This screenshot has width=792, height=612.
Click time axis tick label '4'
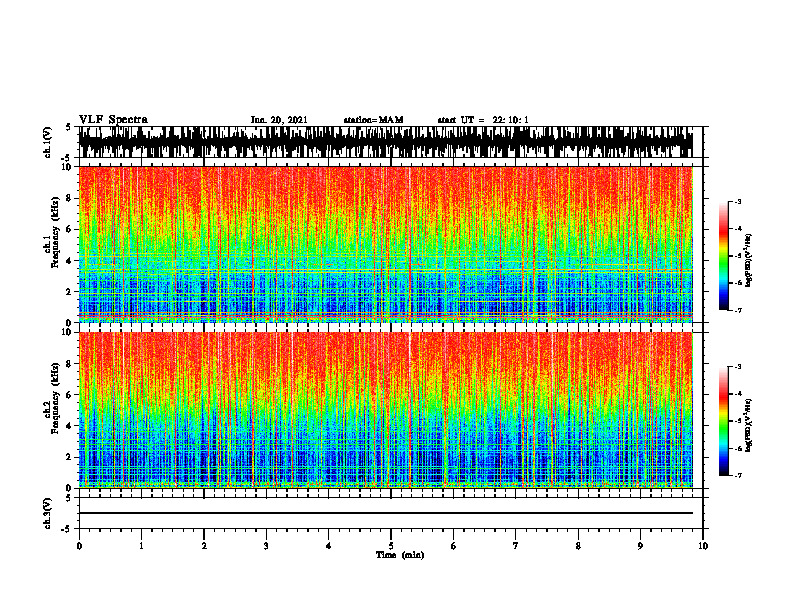[x=329, y=546]
